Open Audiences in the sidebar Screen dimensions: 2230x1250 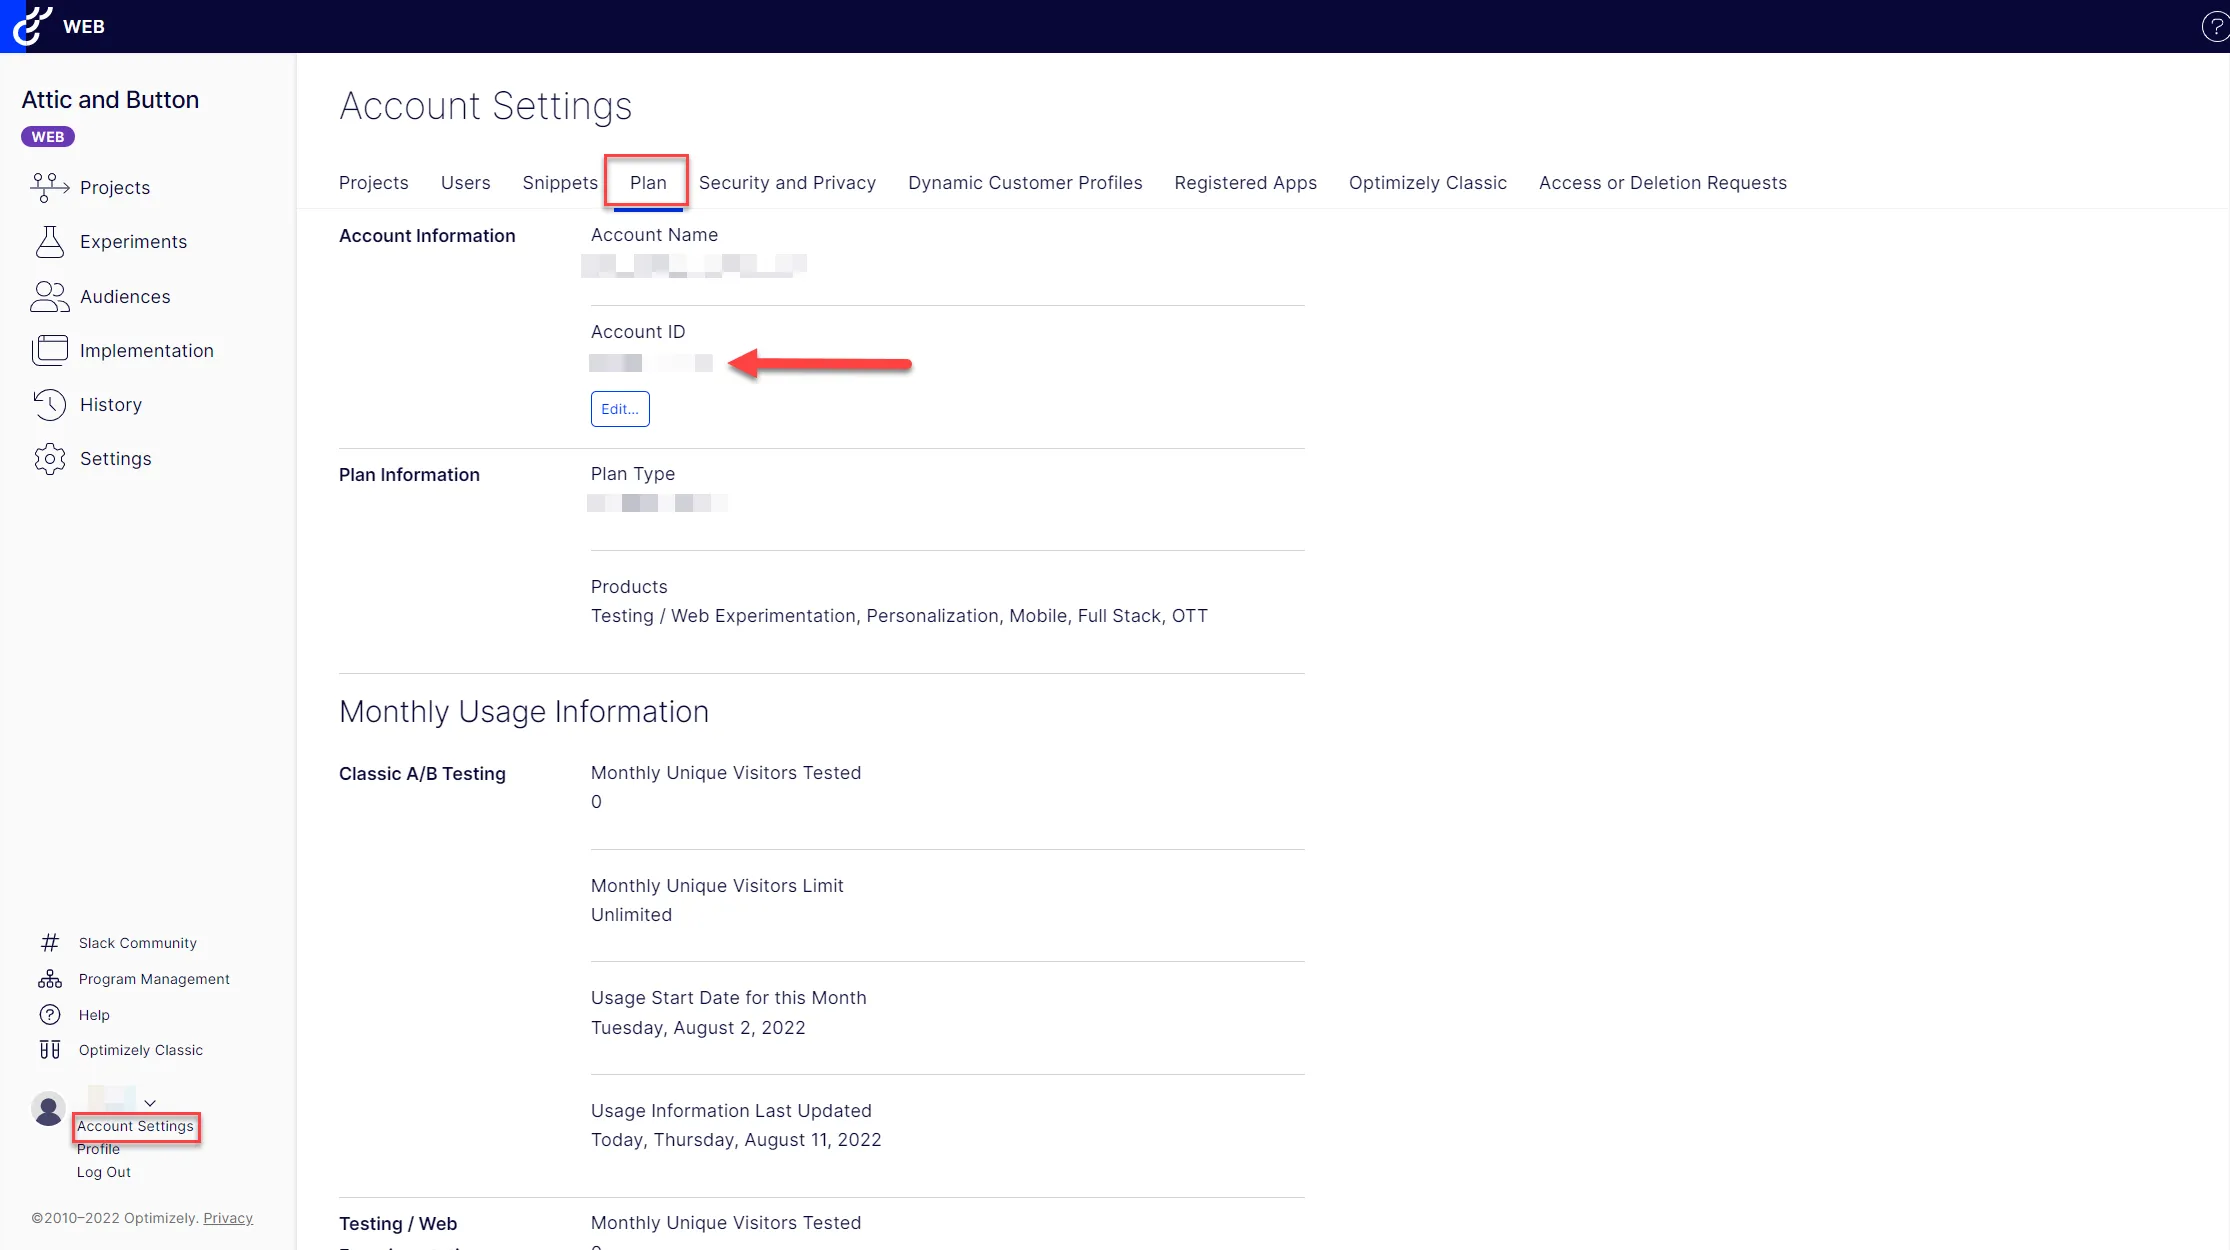125,297
